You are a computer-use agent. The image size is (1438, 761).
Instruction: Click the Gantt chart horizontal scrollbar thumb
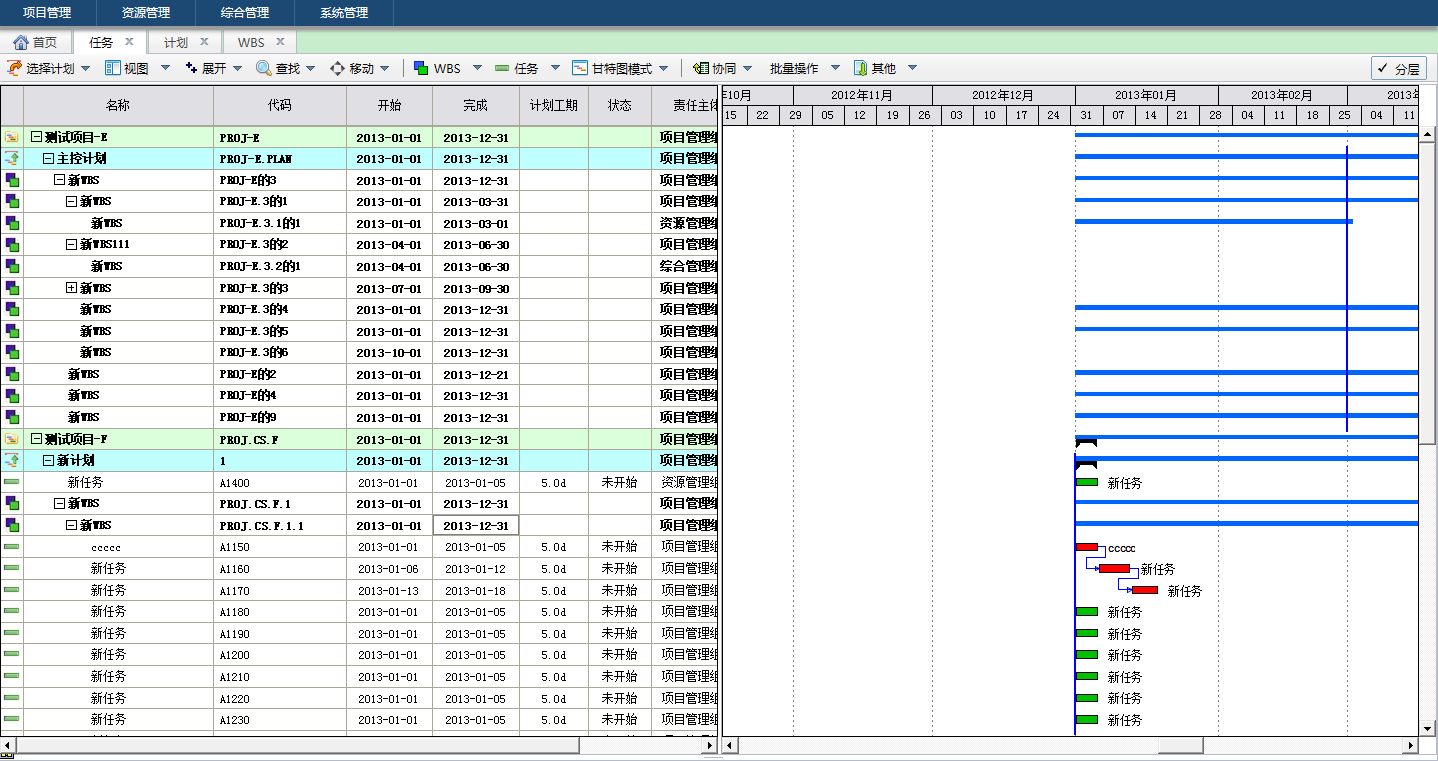point(1180,745)
